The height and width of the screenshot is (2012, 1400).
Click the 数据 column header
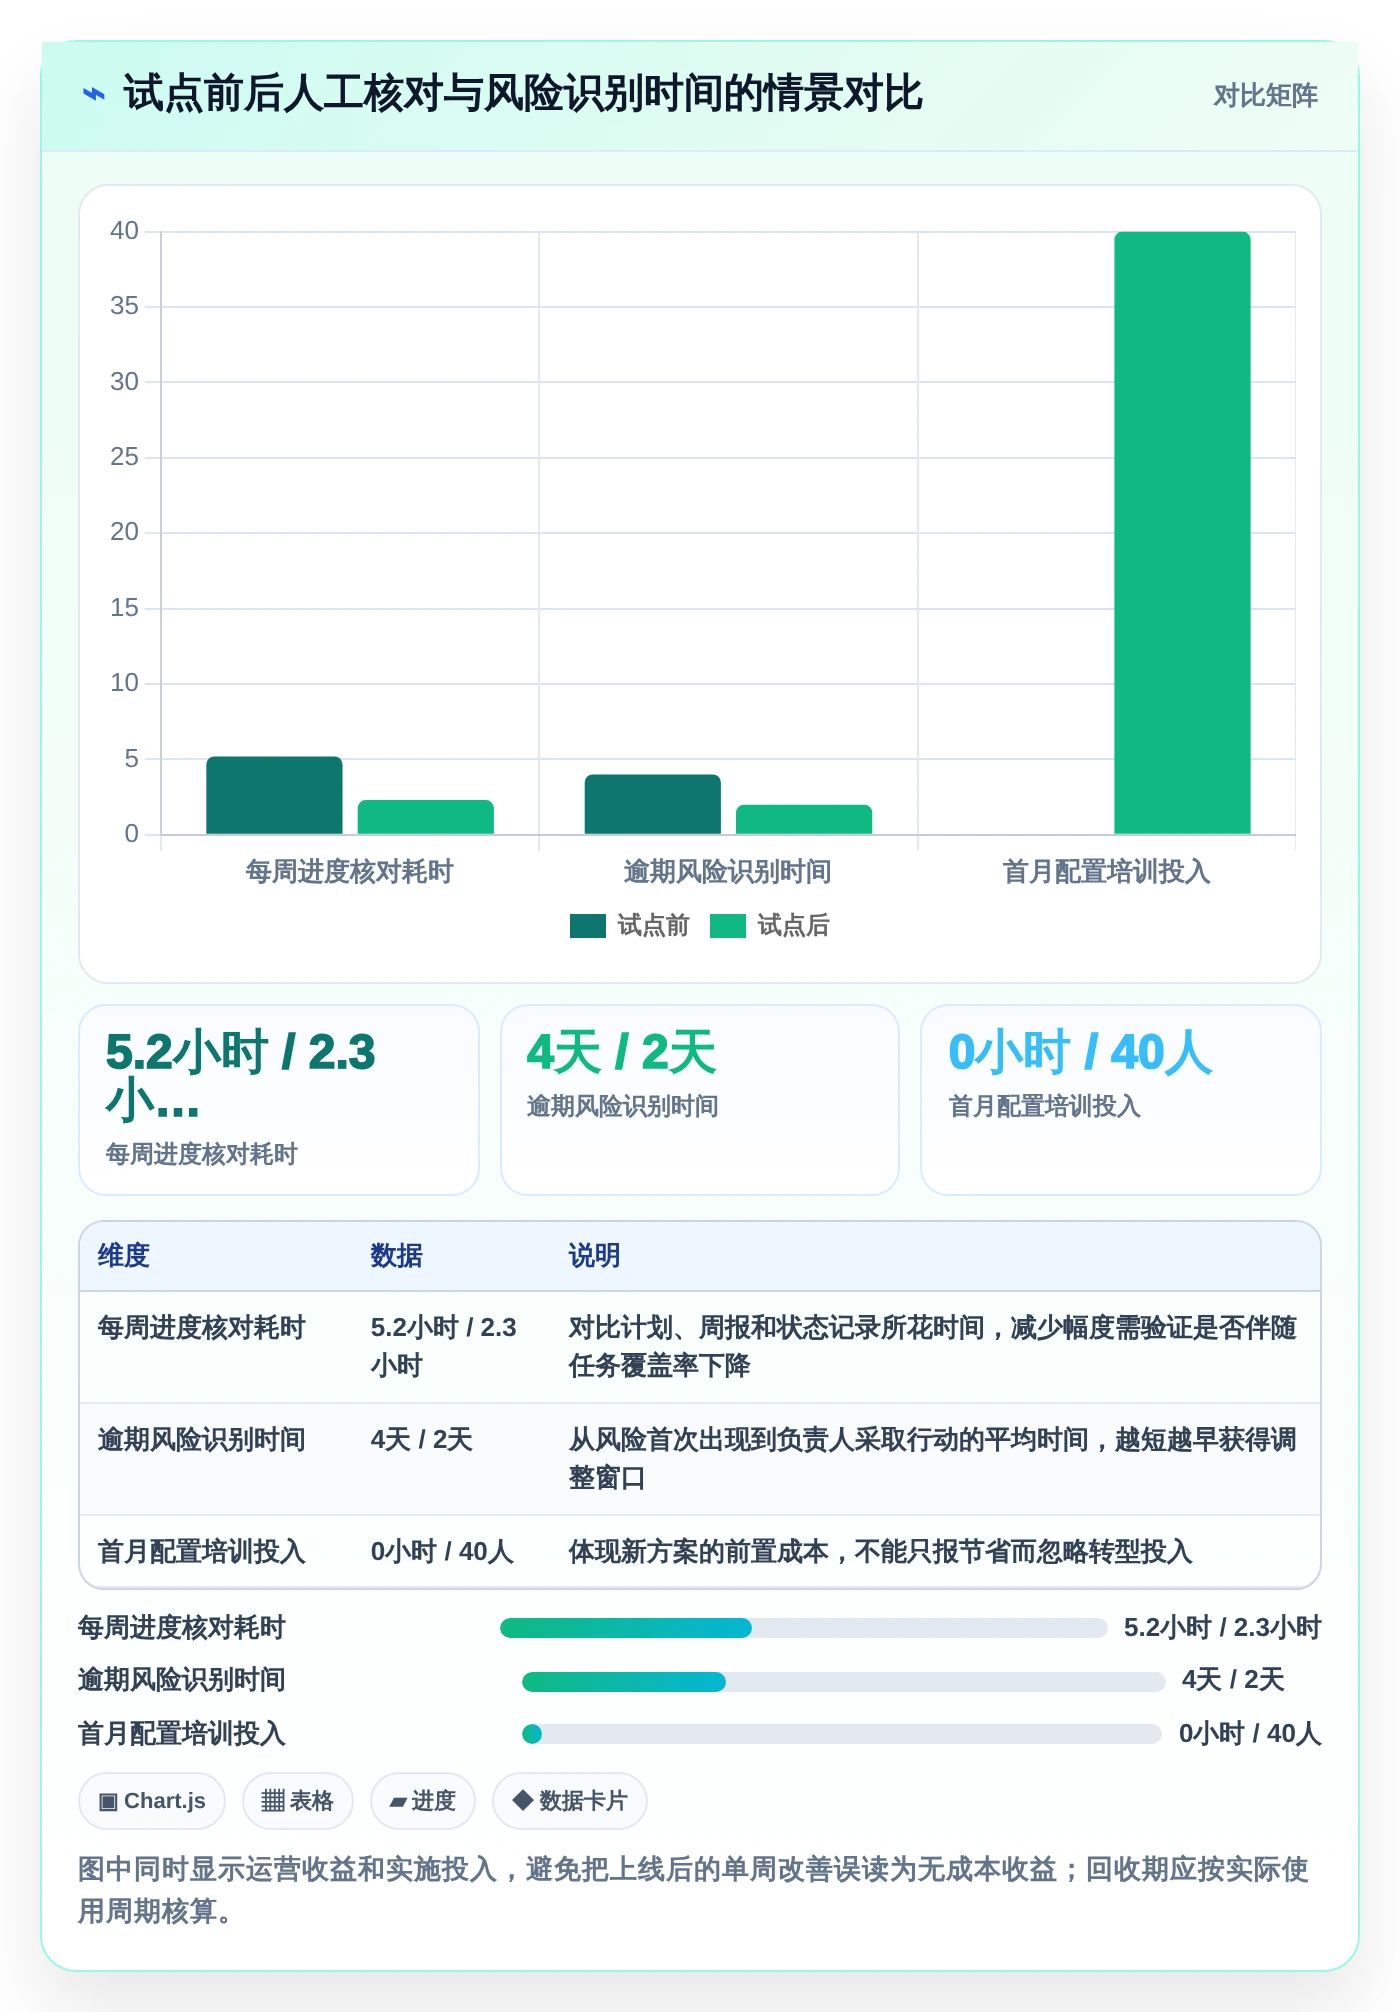(397, 1256)
